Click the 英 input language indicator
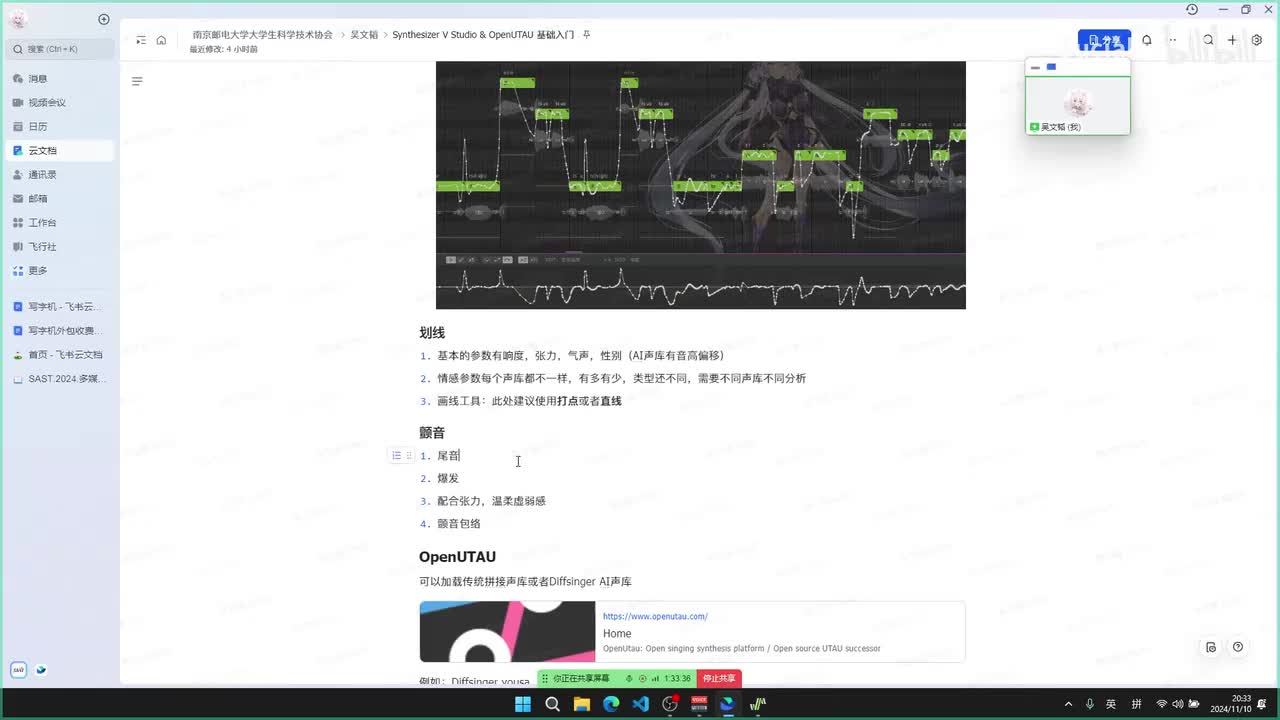Screen dimensions: 1280x720 coord(1111,704)
